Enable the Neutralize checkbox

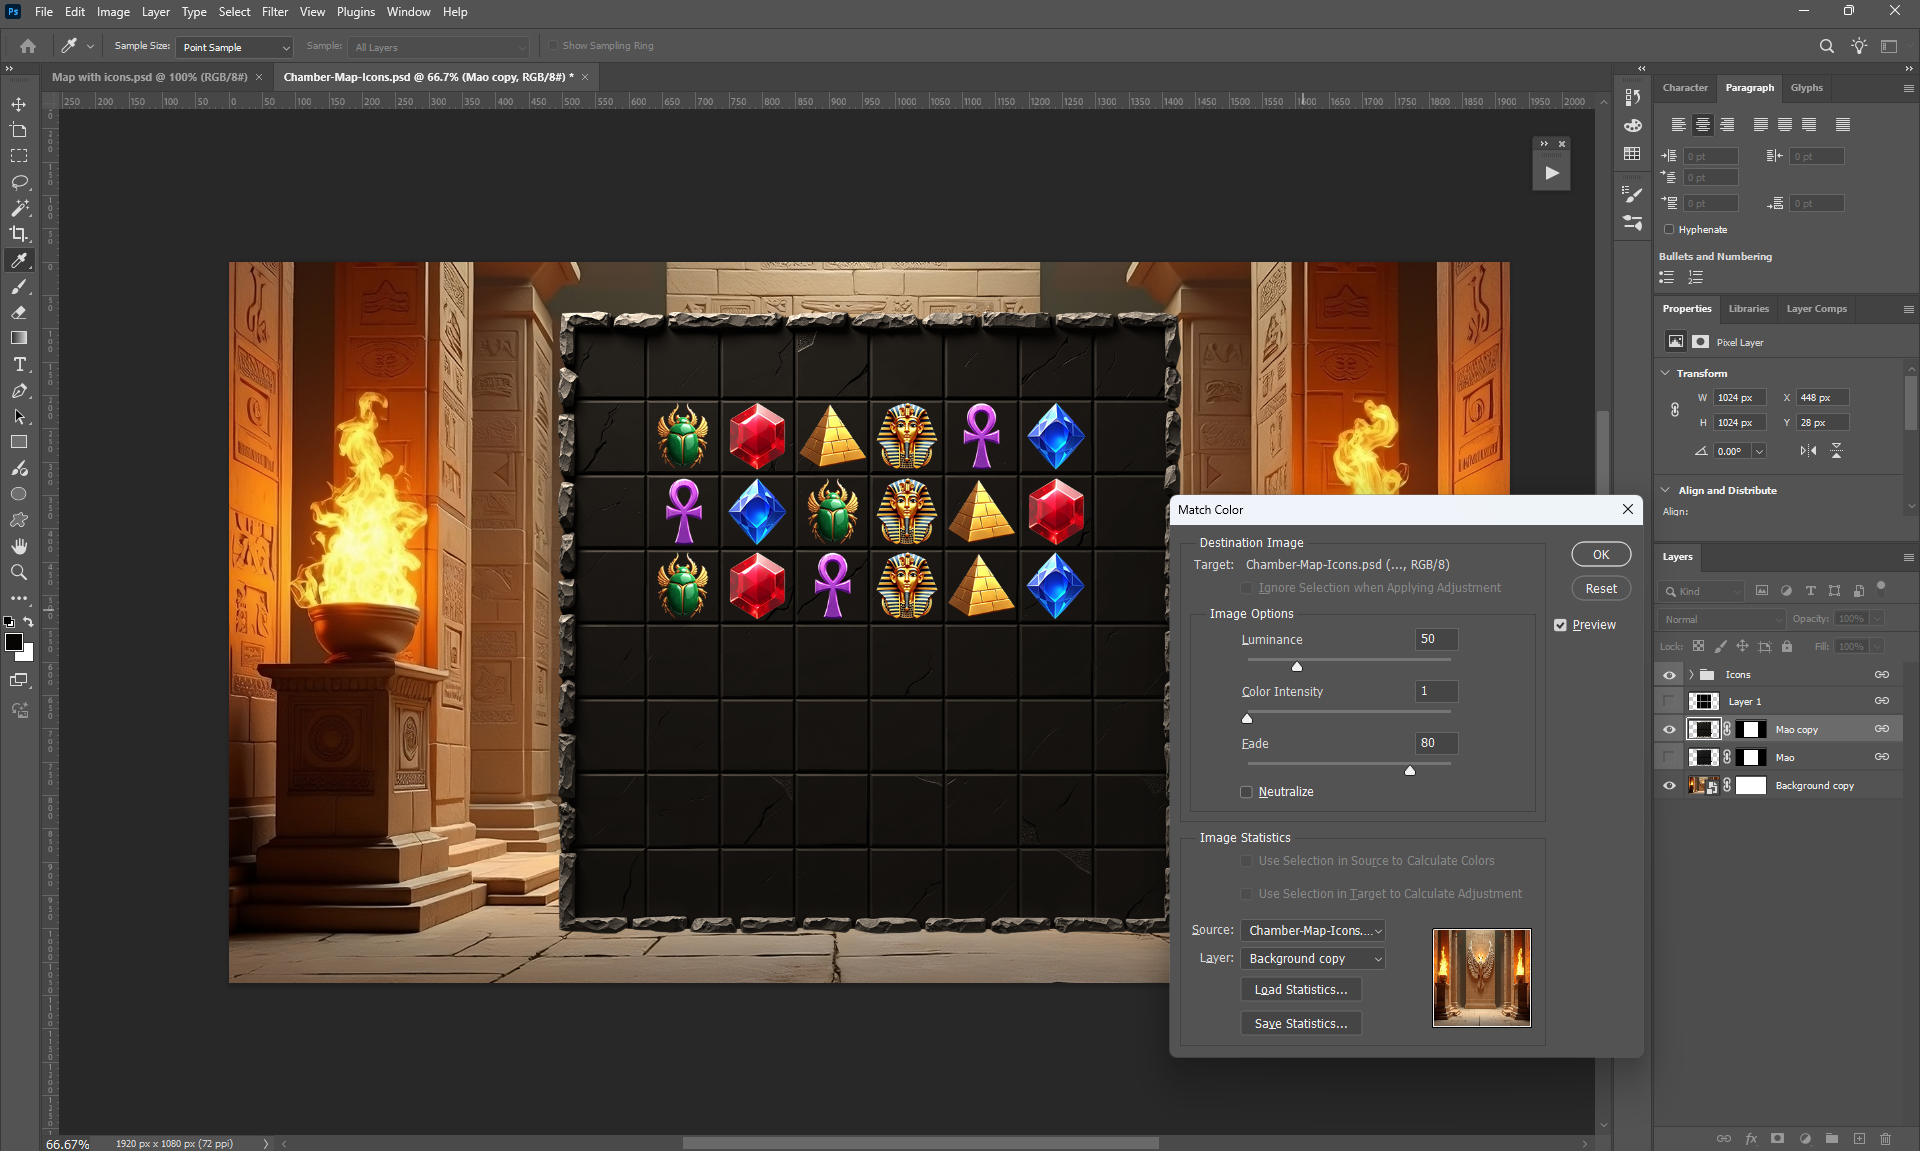coord(1246,792)
